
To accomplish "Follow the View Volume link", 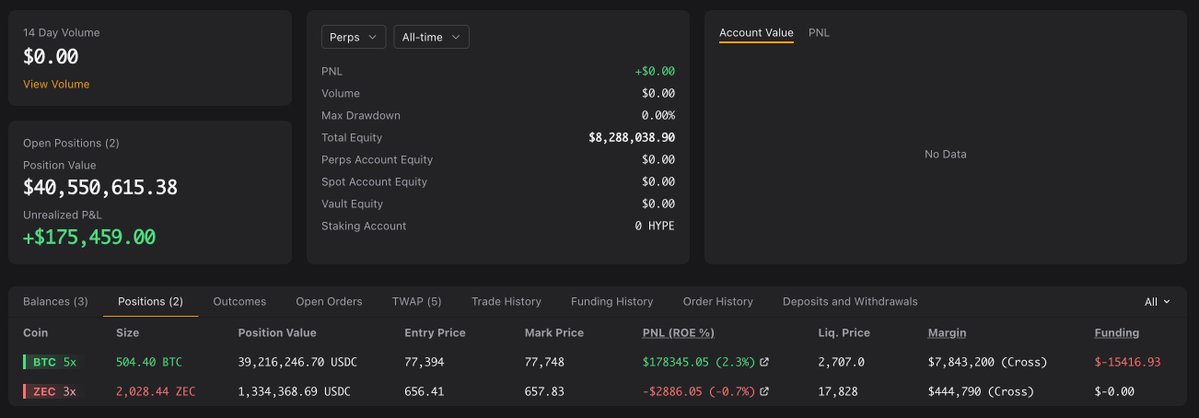I will coord(56,84).
